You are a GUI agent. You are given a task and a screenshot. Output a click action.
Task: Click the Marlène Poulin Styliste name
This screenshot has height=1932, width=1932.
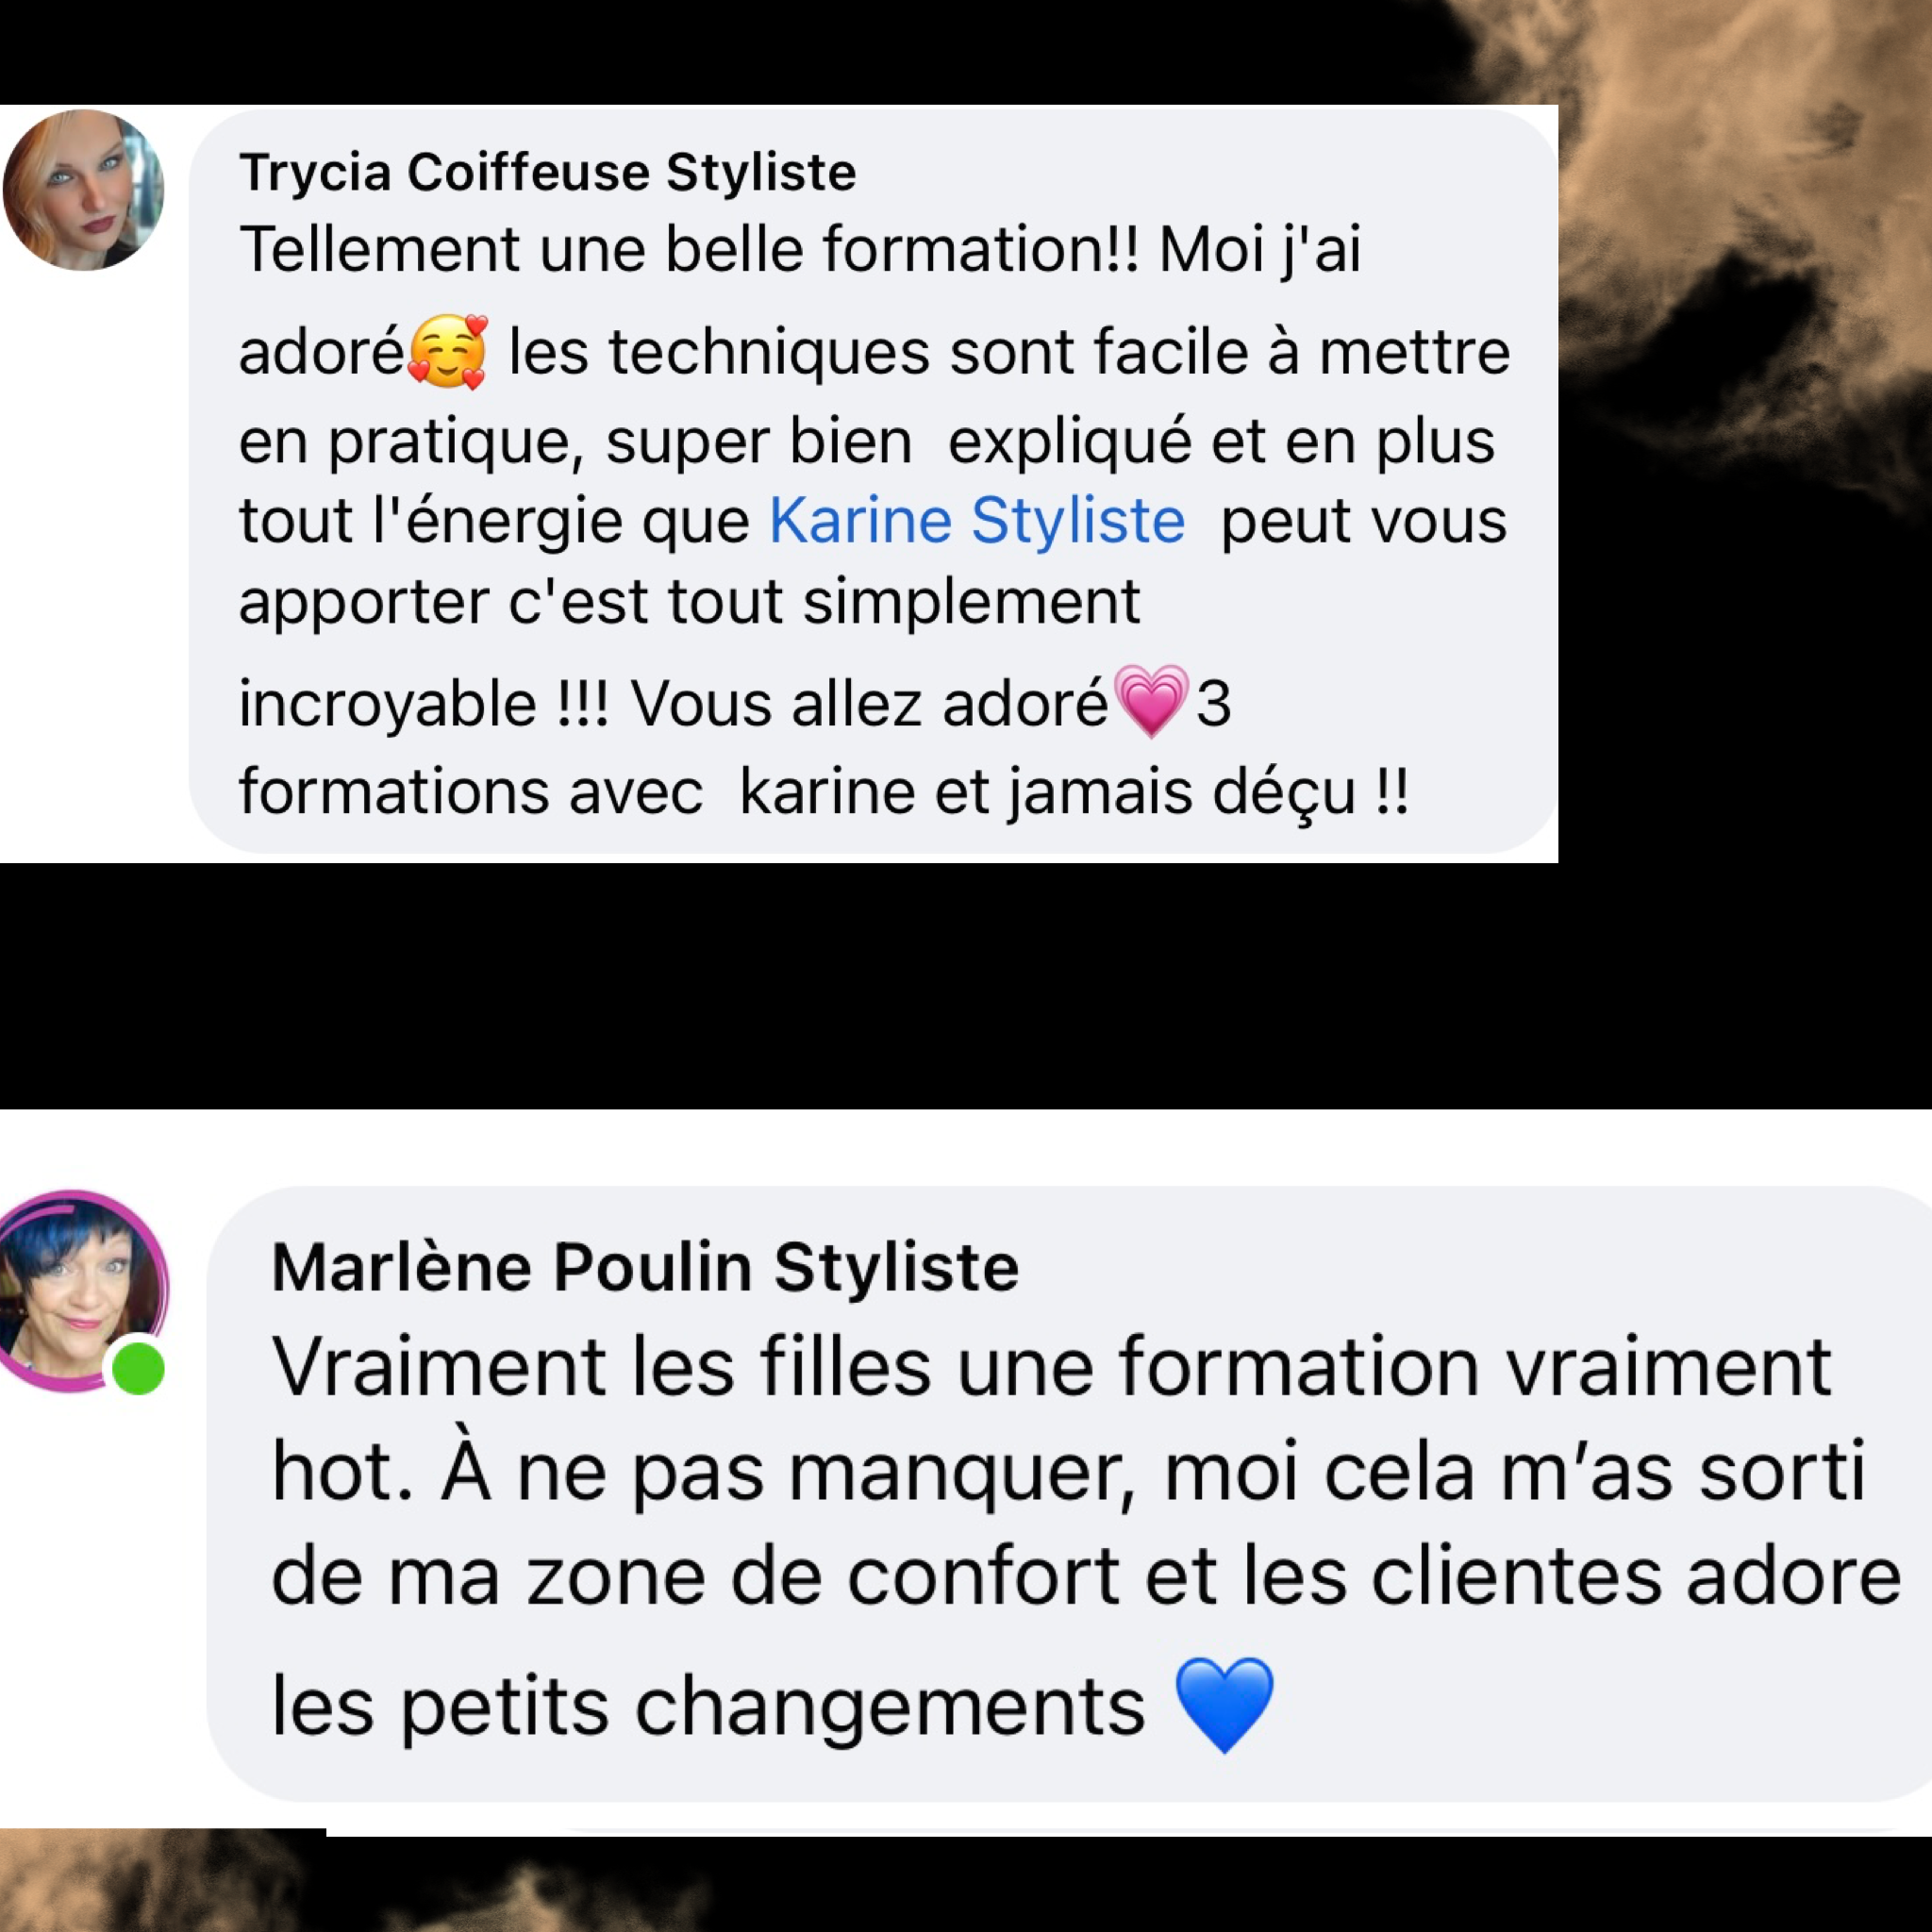click(x=645, y=1268)
